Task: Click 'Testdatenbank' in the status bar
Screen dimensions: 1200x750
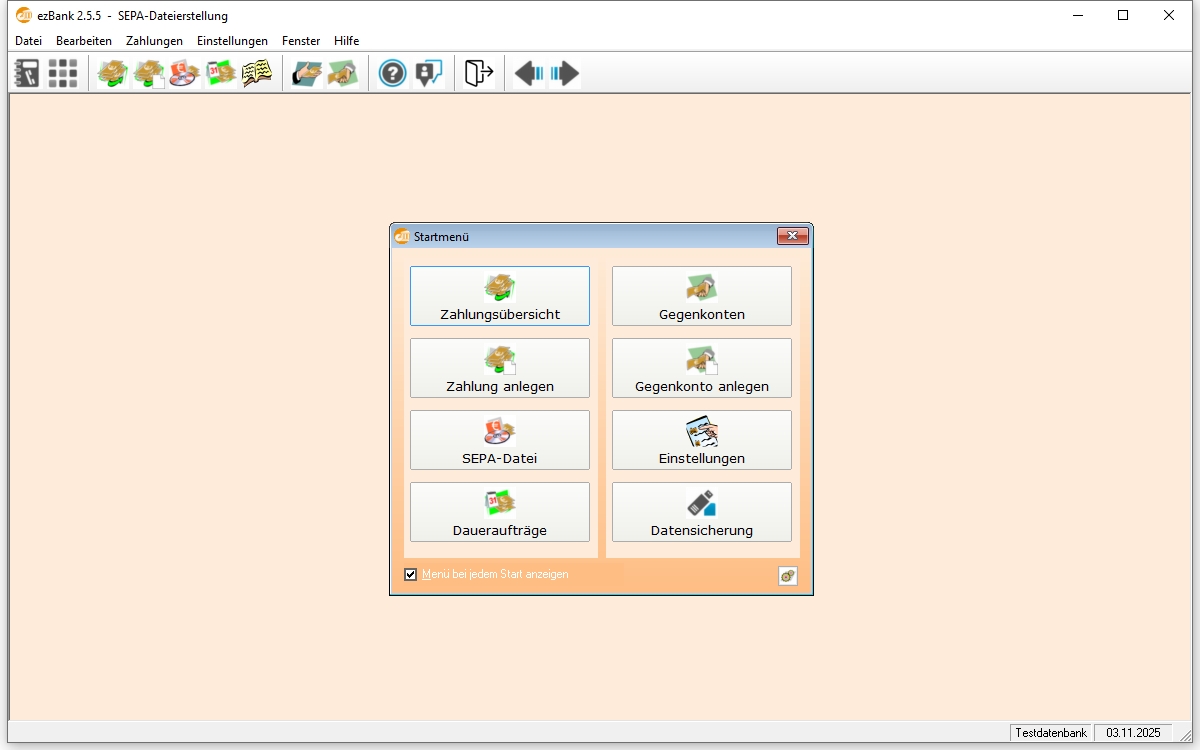Action: point(1051,733)
